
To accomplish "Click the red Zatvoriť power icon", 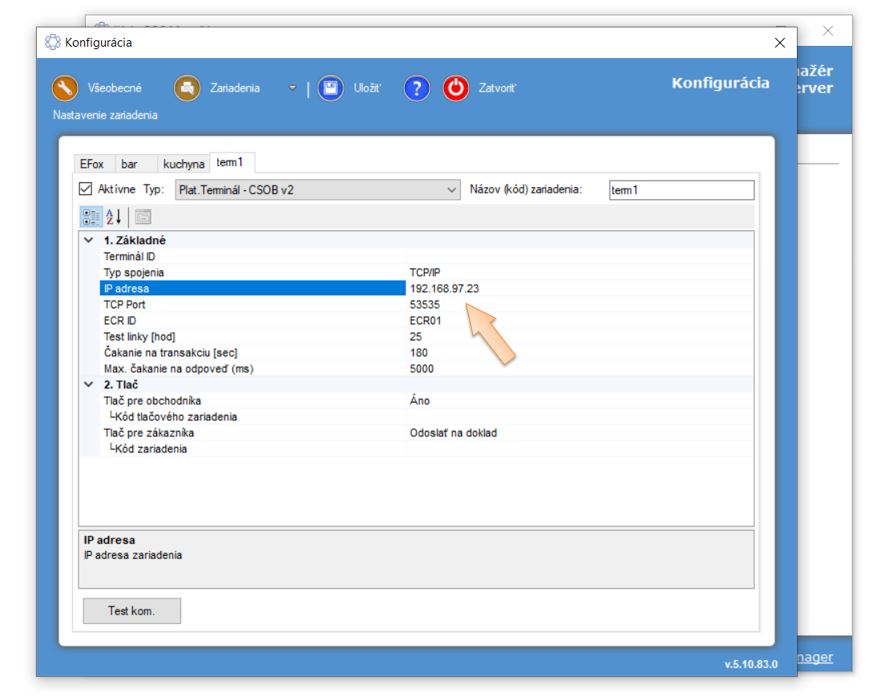I will [x=456, y=89].
